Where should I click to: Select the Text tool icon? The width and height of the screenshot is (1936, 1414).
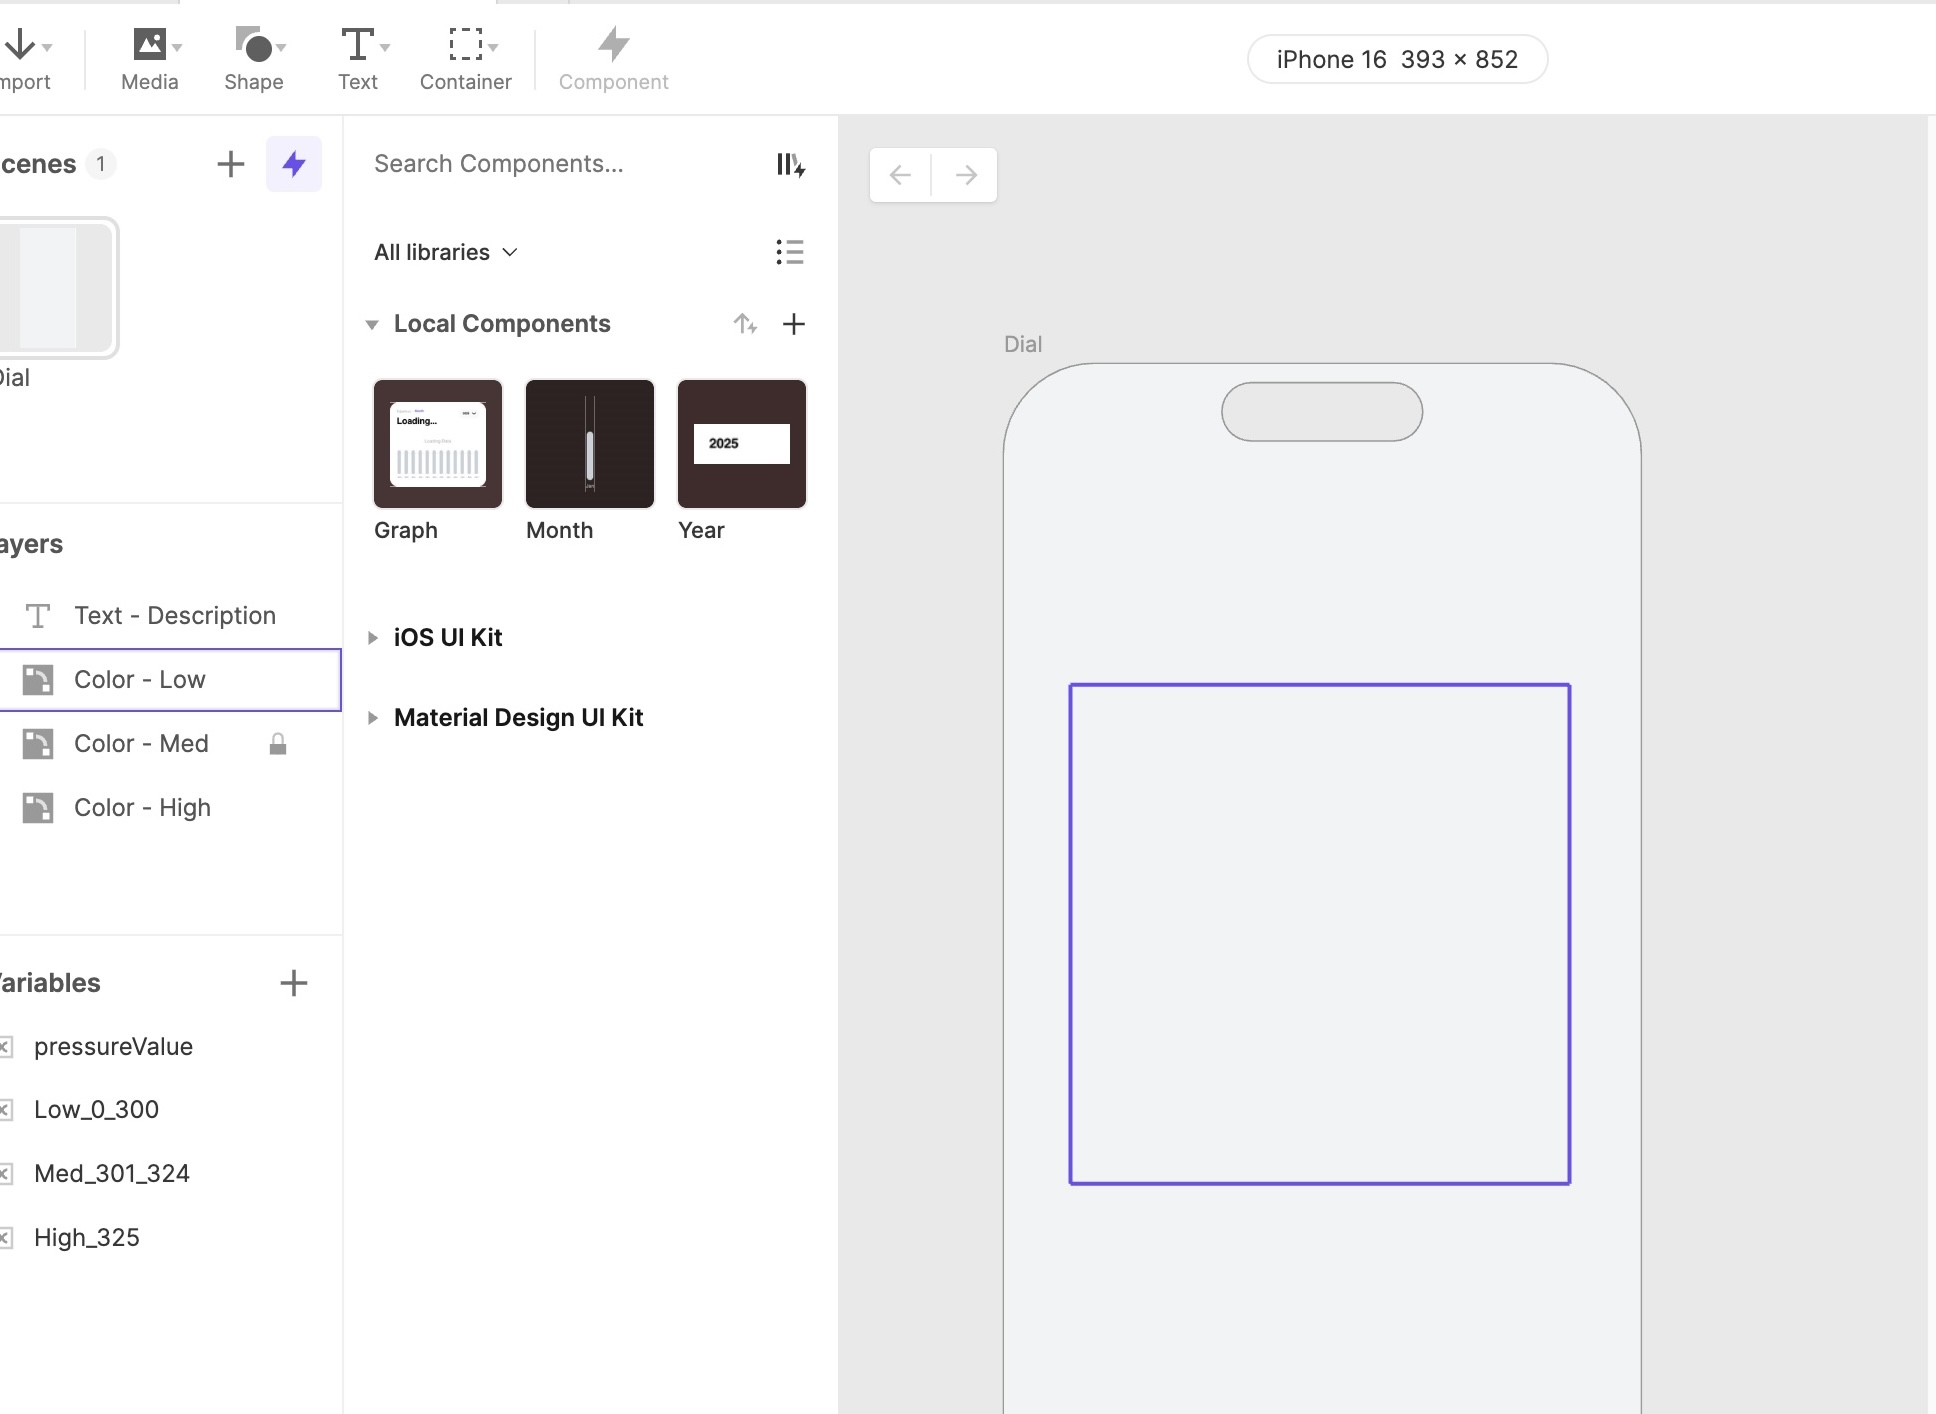357,46
